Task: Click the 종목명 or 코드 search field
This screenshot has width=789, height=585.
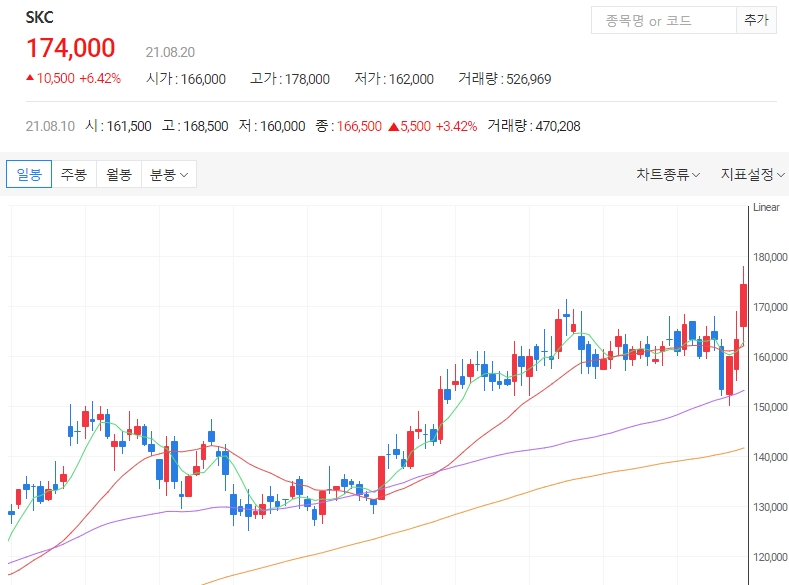Action: point(664,21)
